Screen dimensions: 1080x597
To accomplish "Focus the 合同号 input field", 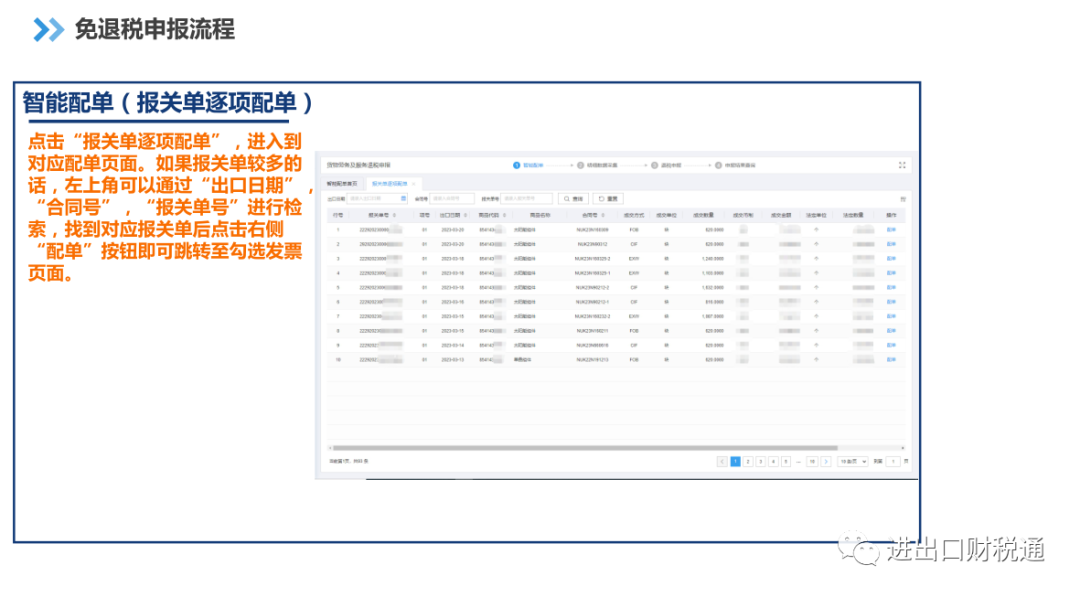I will tap(452, 198).
